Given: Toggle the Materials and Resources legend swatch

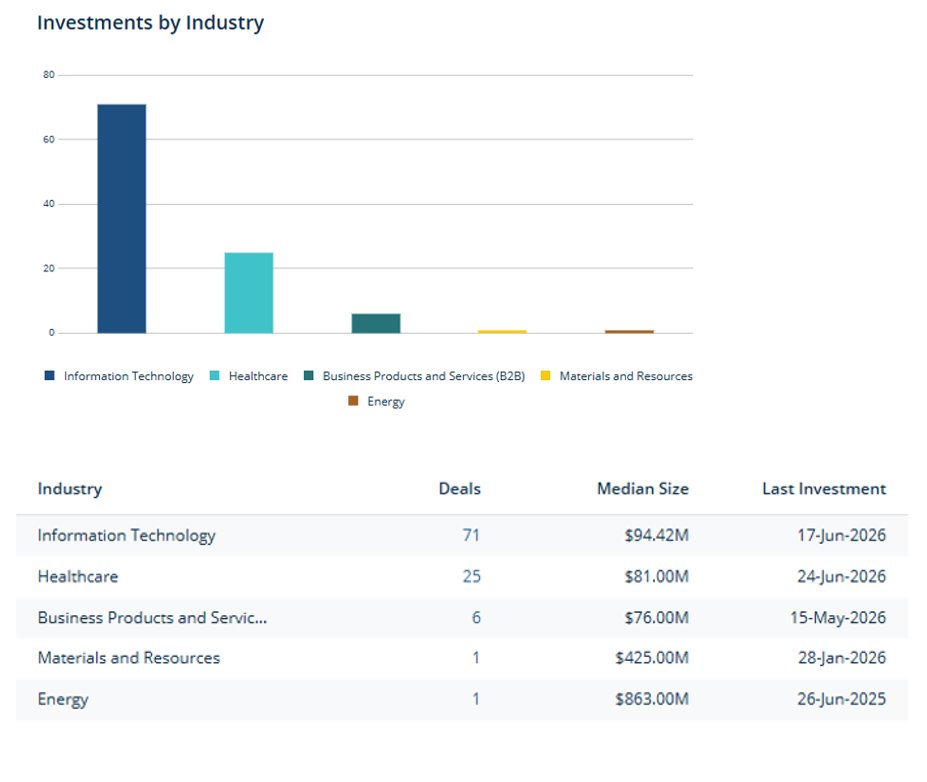Looking at the screenshot, I should click(x=546, y=375).
